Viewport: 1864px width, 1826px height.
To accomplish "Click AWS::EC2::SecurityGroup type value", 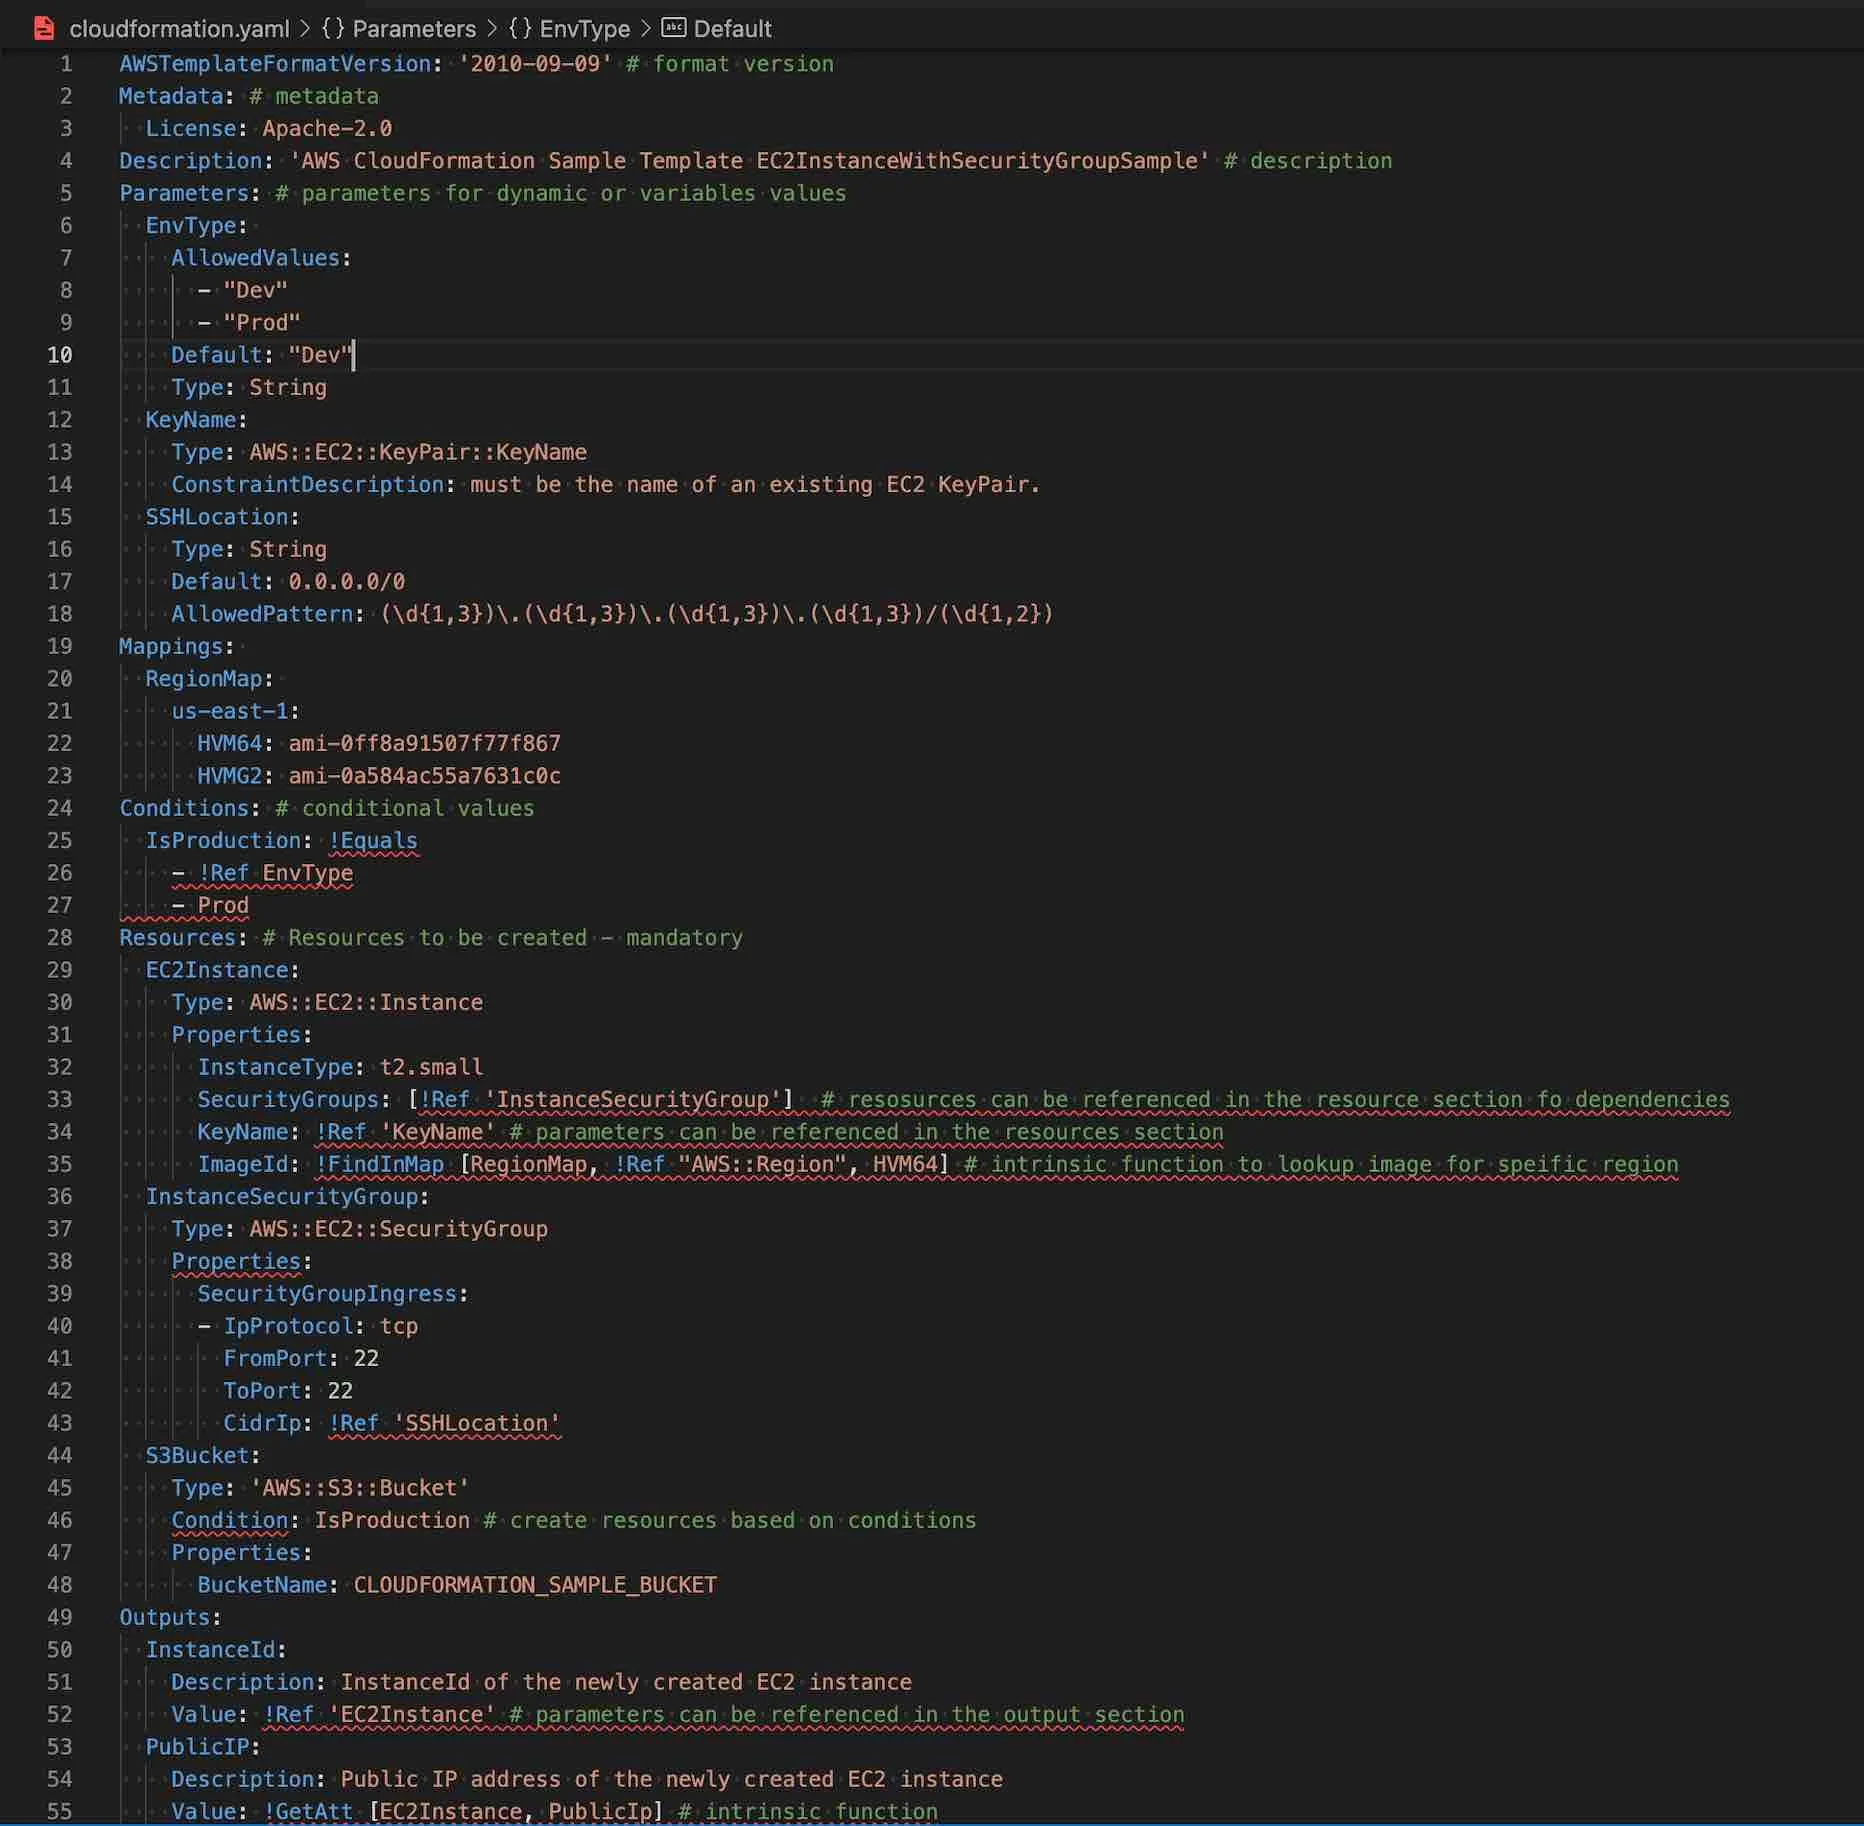I will (x=398, y=1229).
